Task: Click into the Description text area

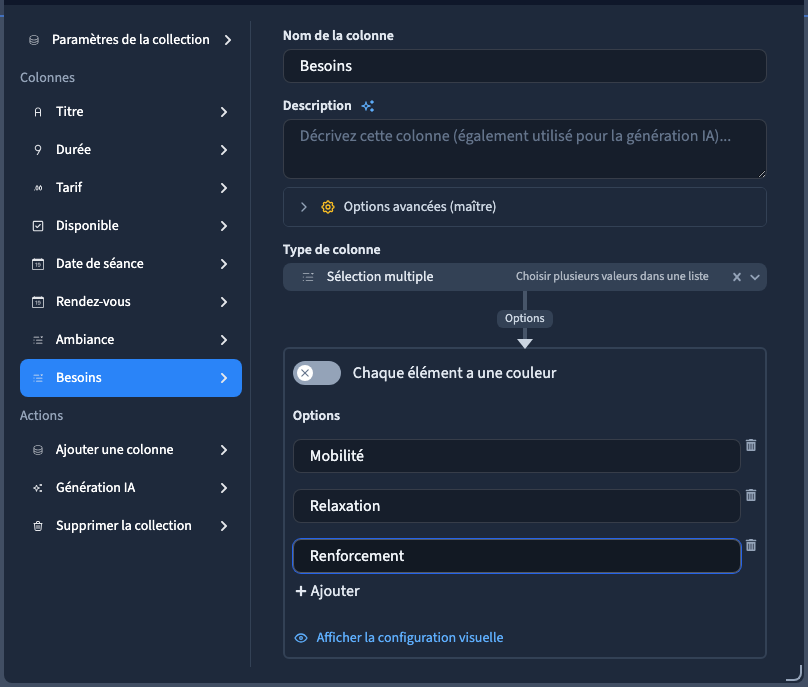Action: point(525,149)
